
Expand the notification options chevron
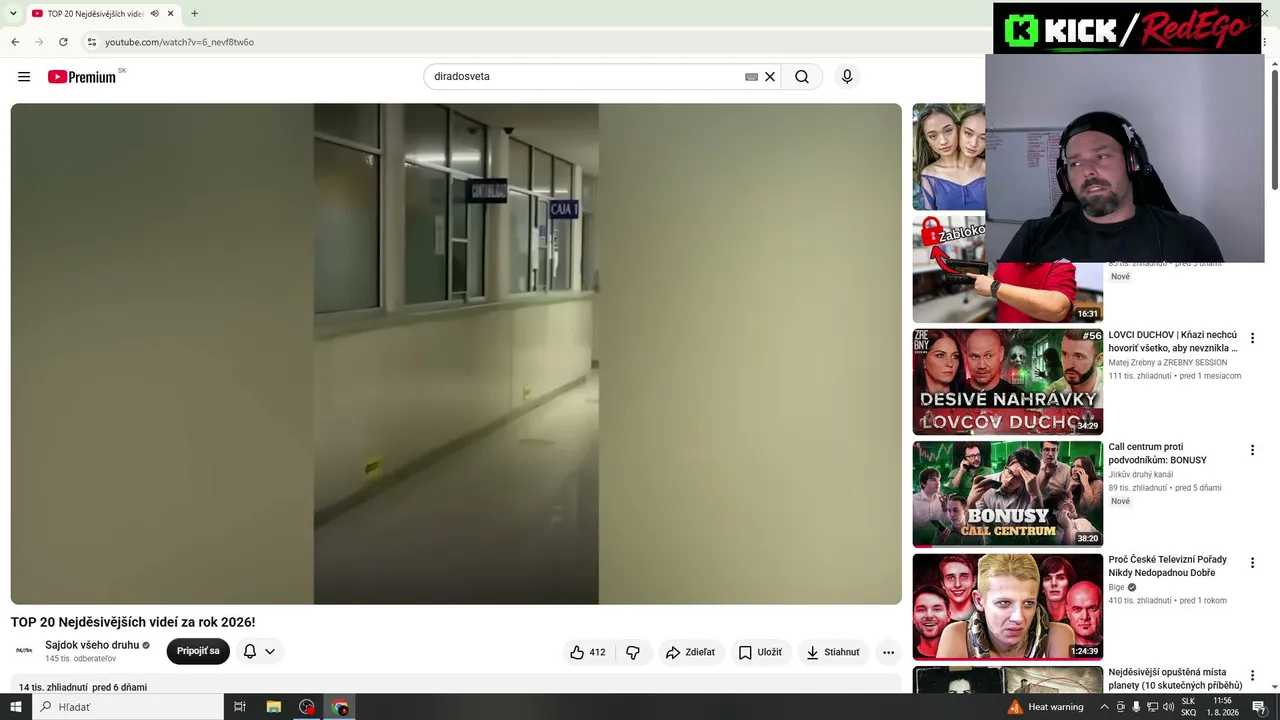[x=270, y=652]
